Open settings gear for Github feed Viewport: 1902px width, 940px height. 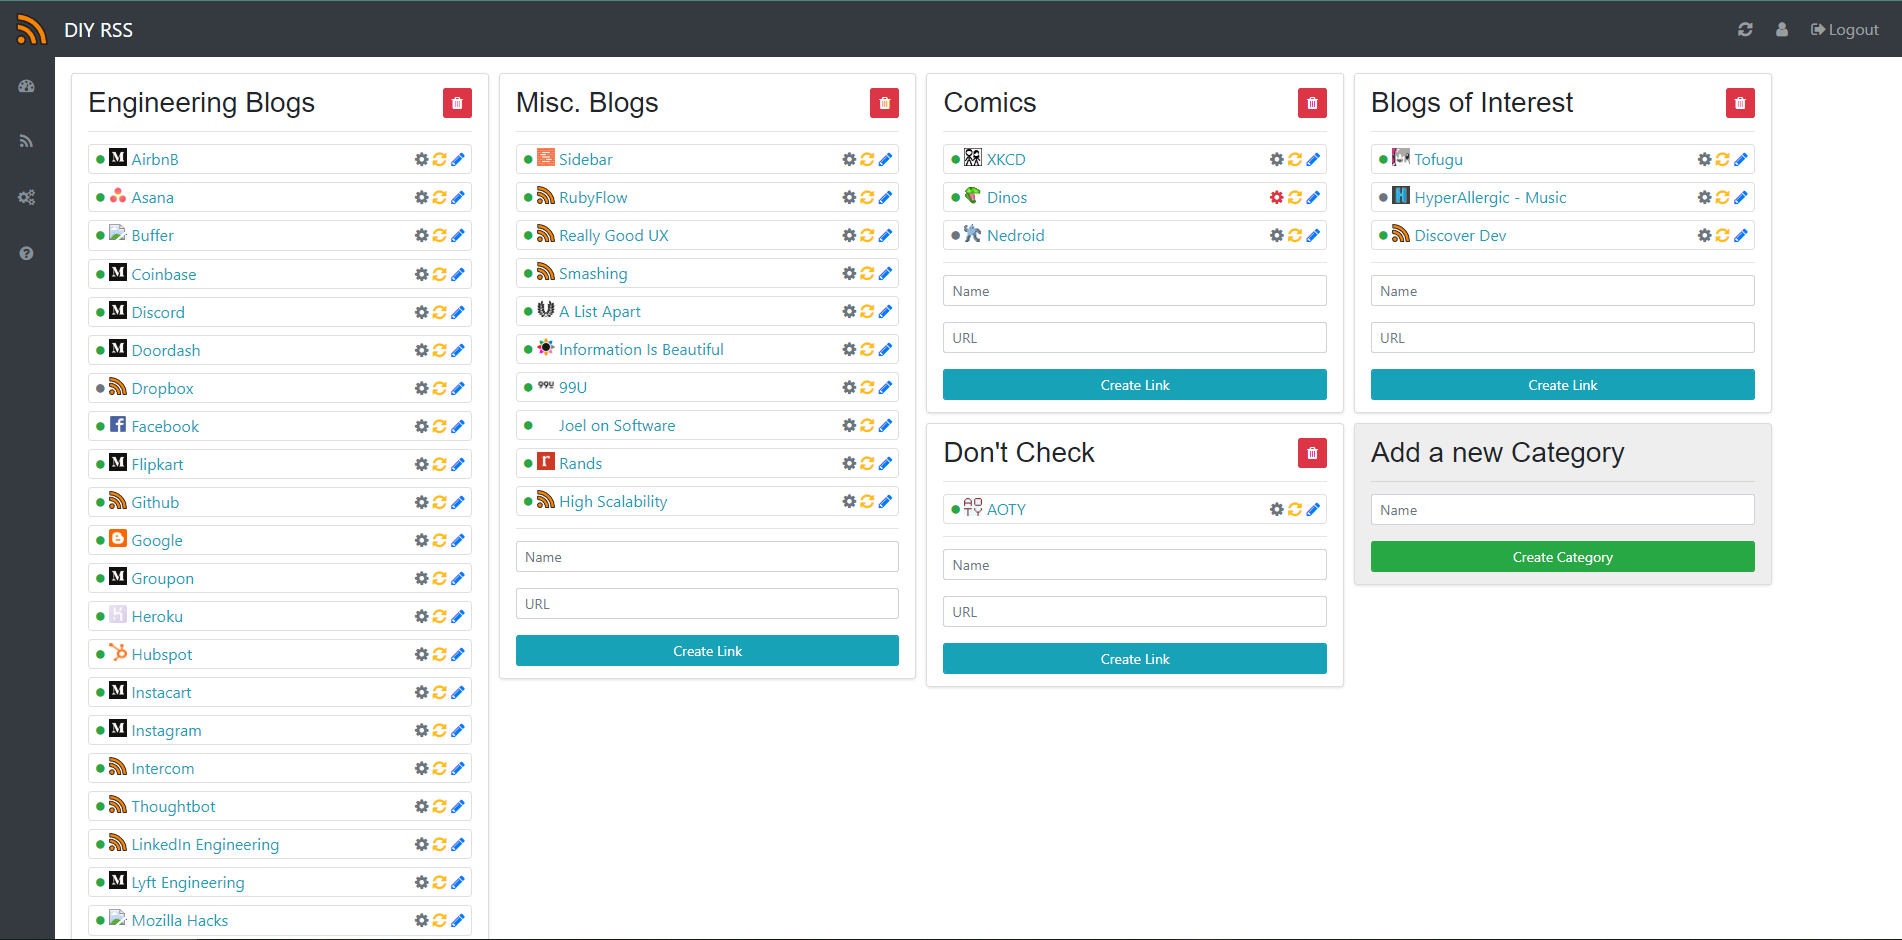421,502
